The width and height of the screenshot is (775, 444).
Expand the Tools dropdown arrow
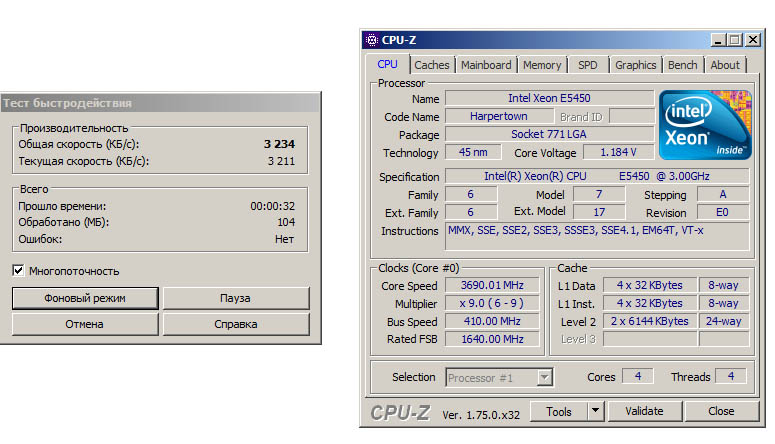tap(596, 411)
